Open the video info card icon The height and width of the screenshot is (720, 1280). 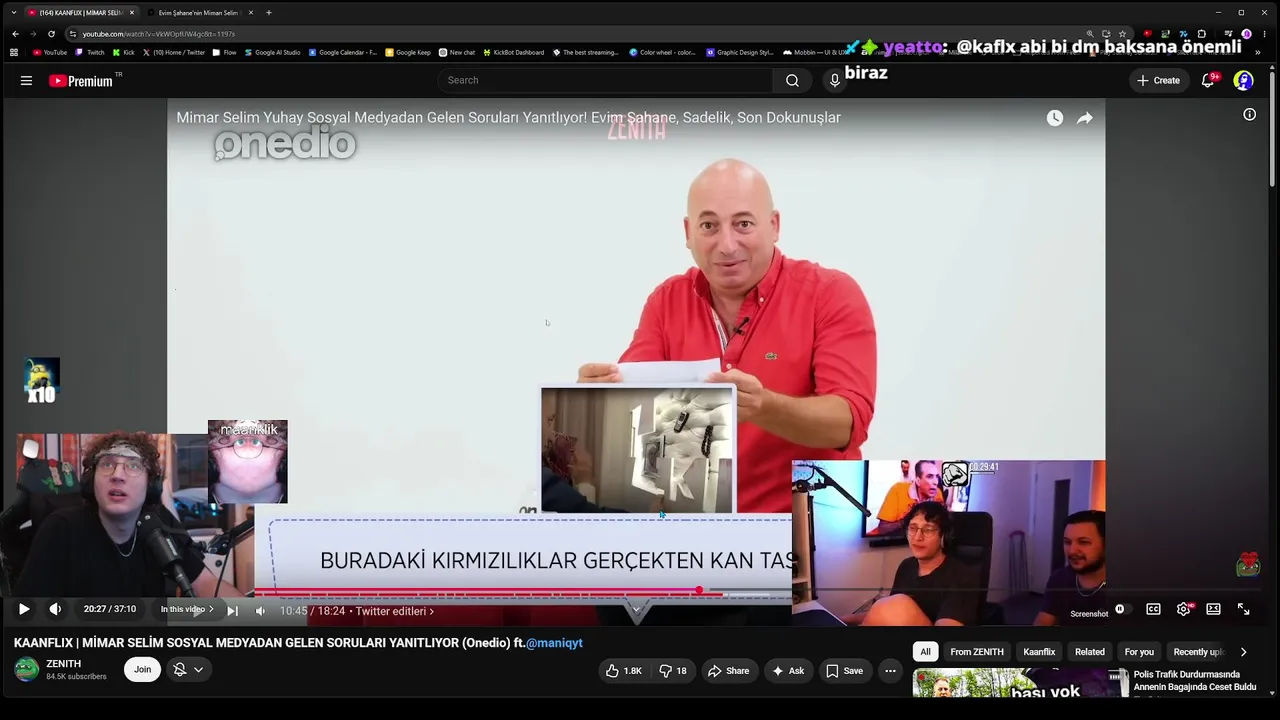point(1249,115)
